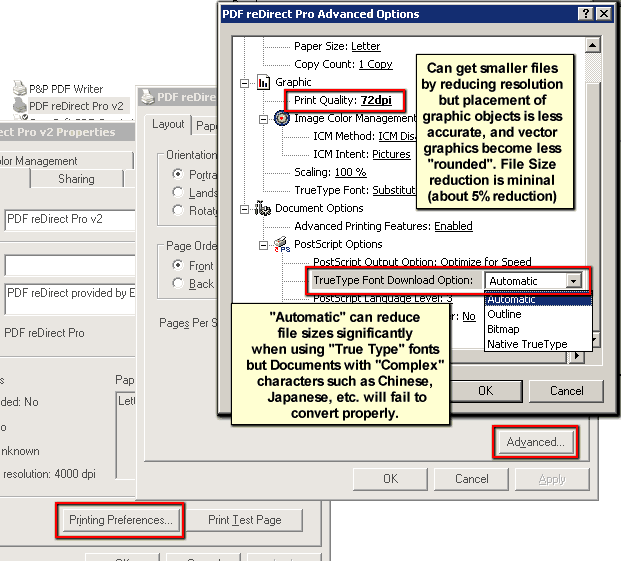Image resolution: width=621 pixels, height=561 pixels.
Task: Click the Paper Size Letter value
Action: 366,46
